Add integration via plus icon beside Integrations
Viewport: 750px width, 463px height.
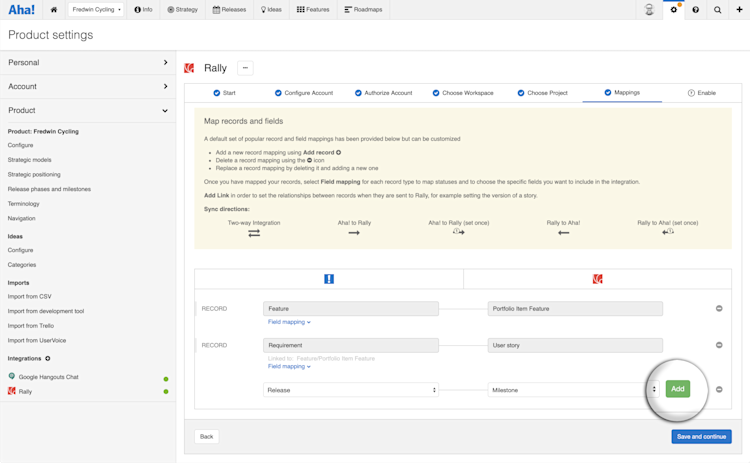[x=48, y=358]
